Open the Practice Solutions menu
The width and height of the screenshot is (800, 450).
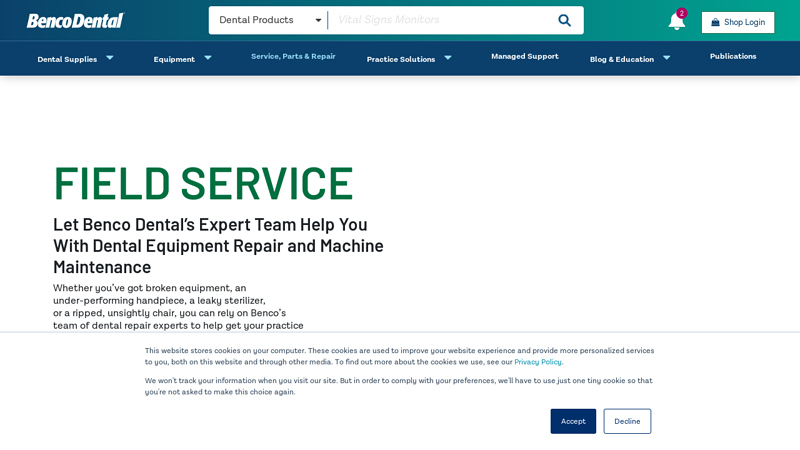[x=401, y=59]
